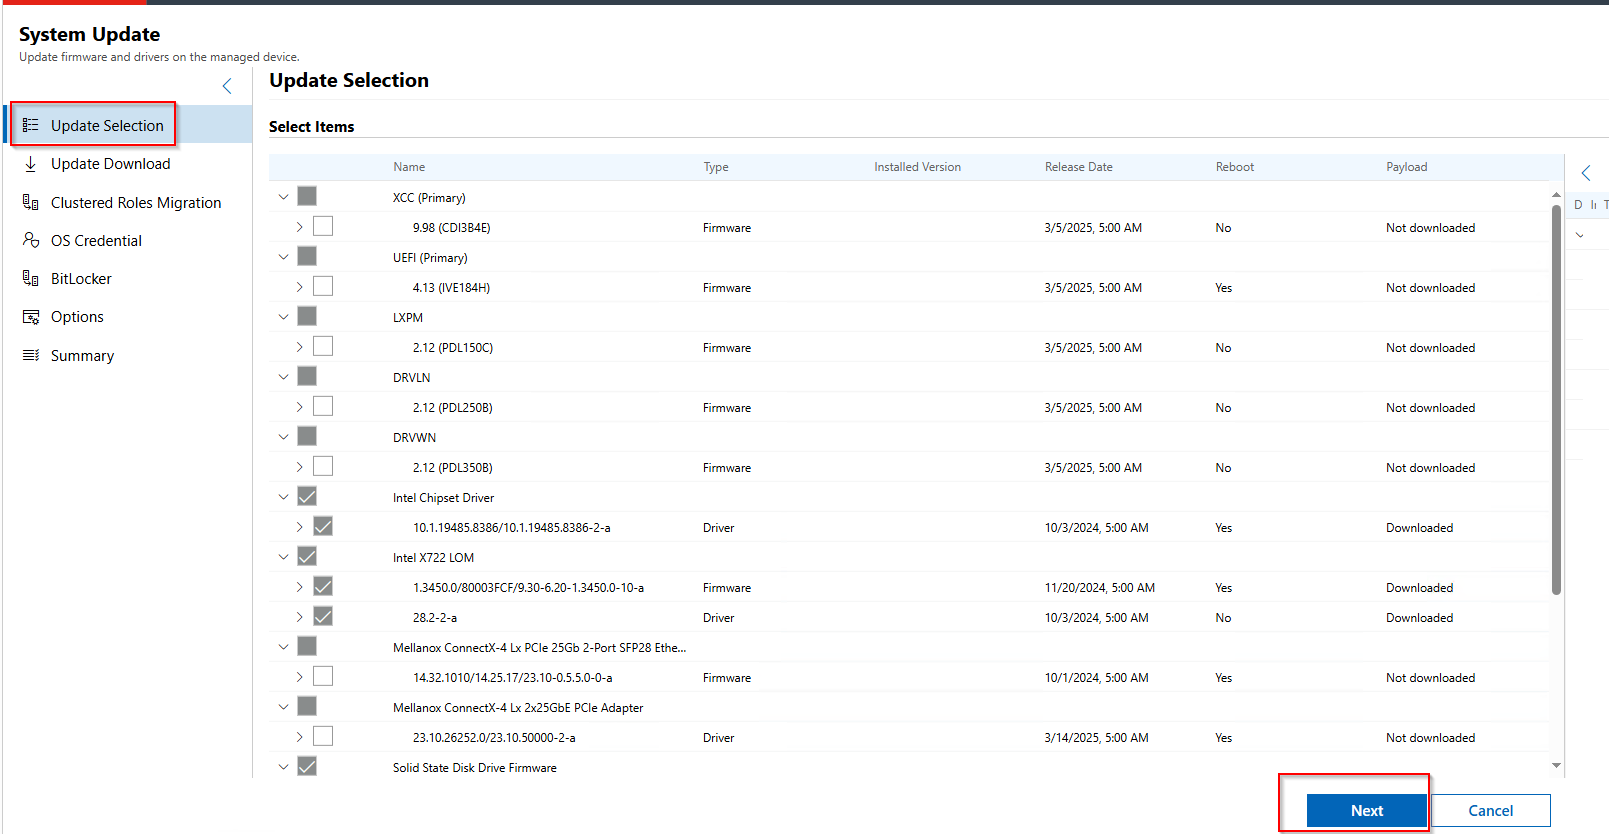Screen dimensions: 1609x834
Task: Collapse the left navigation sidebar arrow
Action: click(227, 86)
